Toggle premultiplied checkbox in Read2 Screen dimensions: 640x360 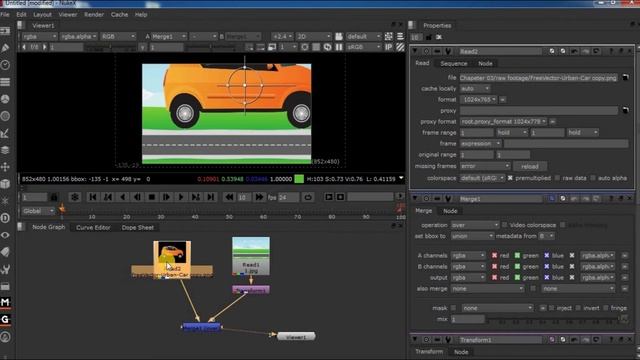(510, 178)
